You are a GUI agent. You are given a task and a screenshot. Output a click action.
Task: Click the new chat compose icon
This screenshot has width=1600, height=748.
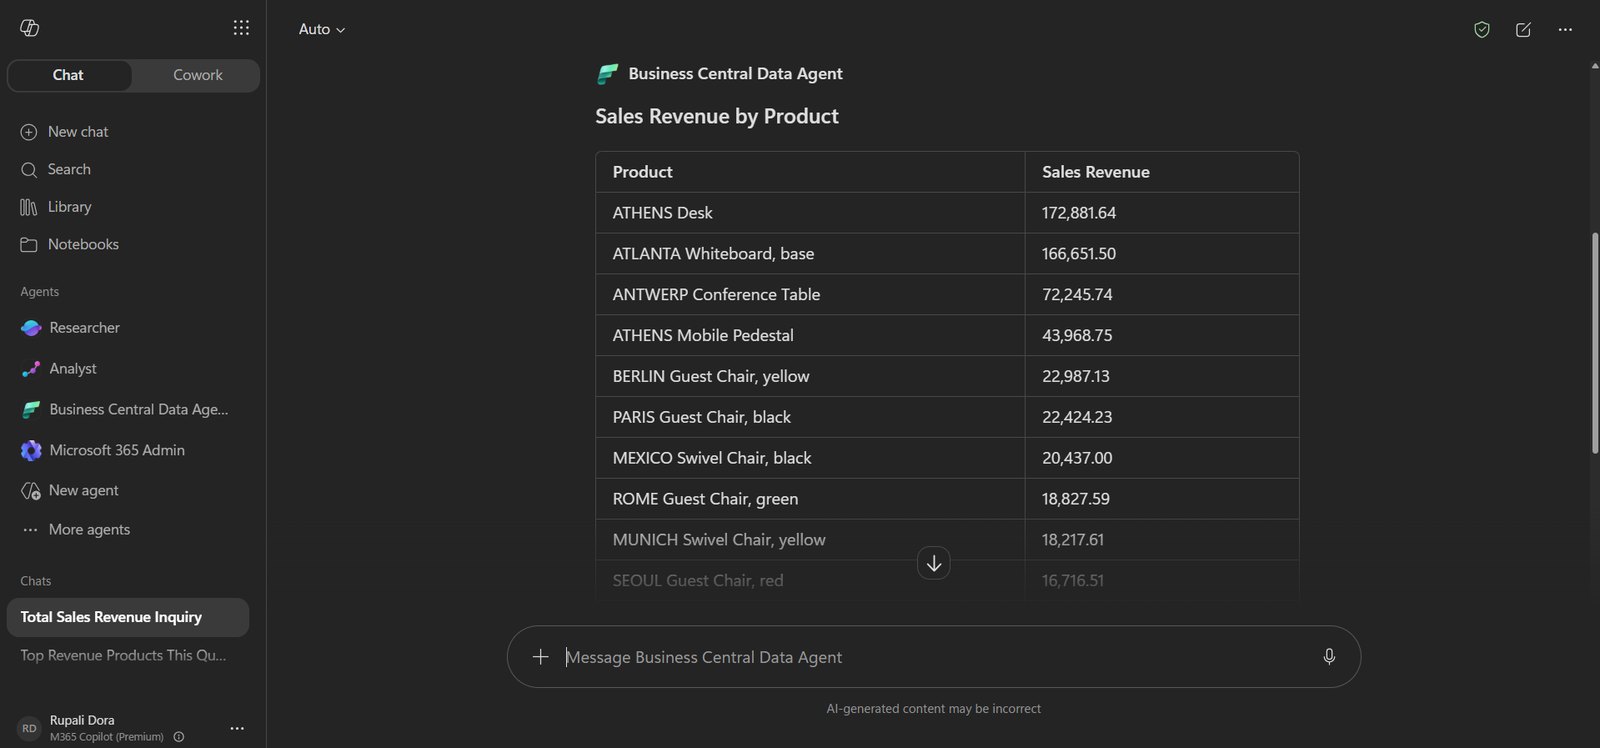pos(1523,30)
